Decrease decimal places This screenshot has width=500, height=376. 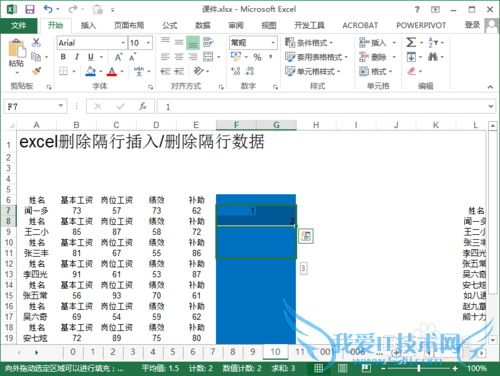point(249,71)
